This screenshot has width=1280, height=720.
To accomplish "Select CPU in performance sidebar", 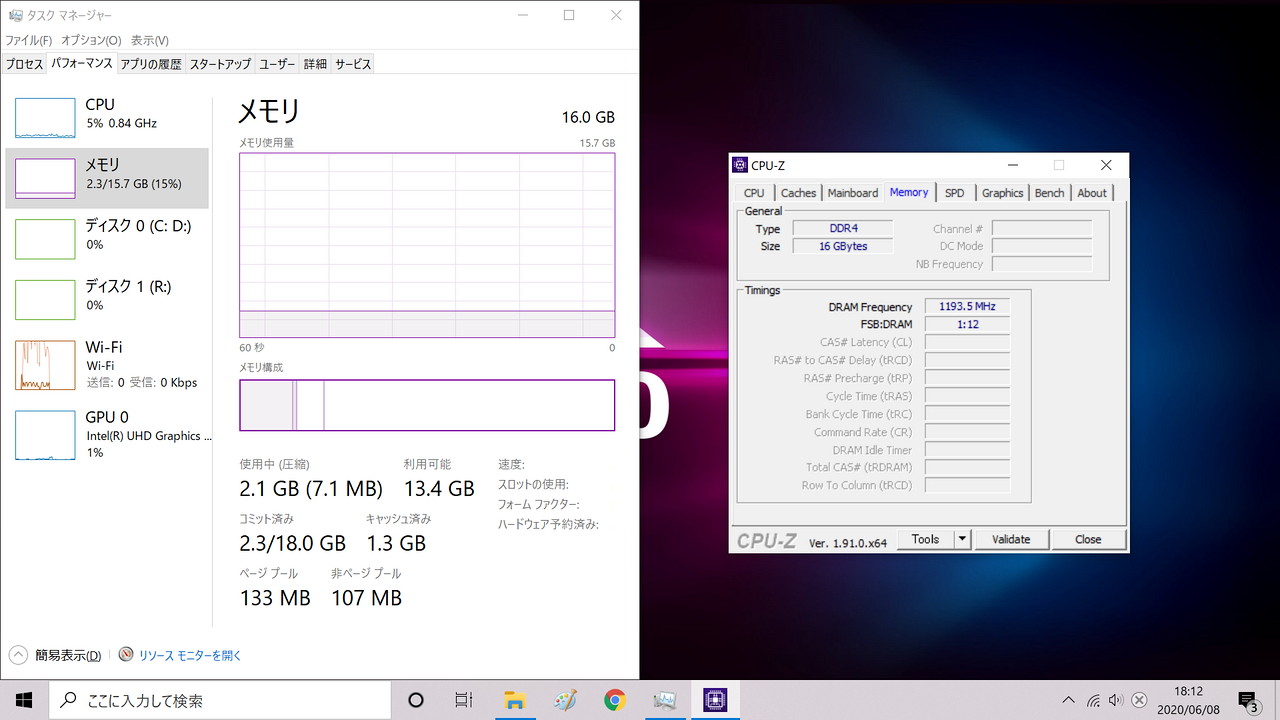I will tap(107, 117).
